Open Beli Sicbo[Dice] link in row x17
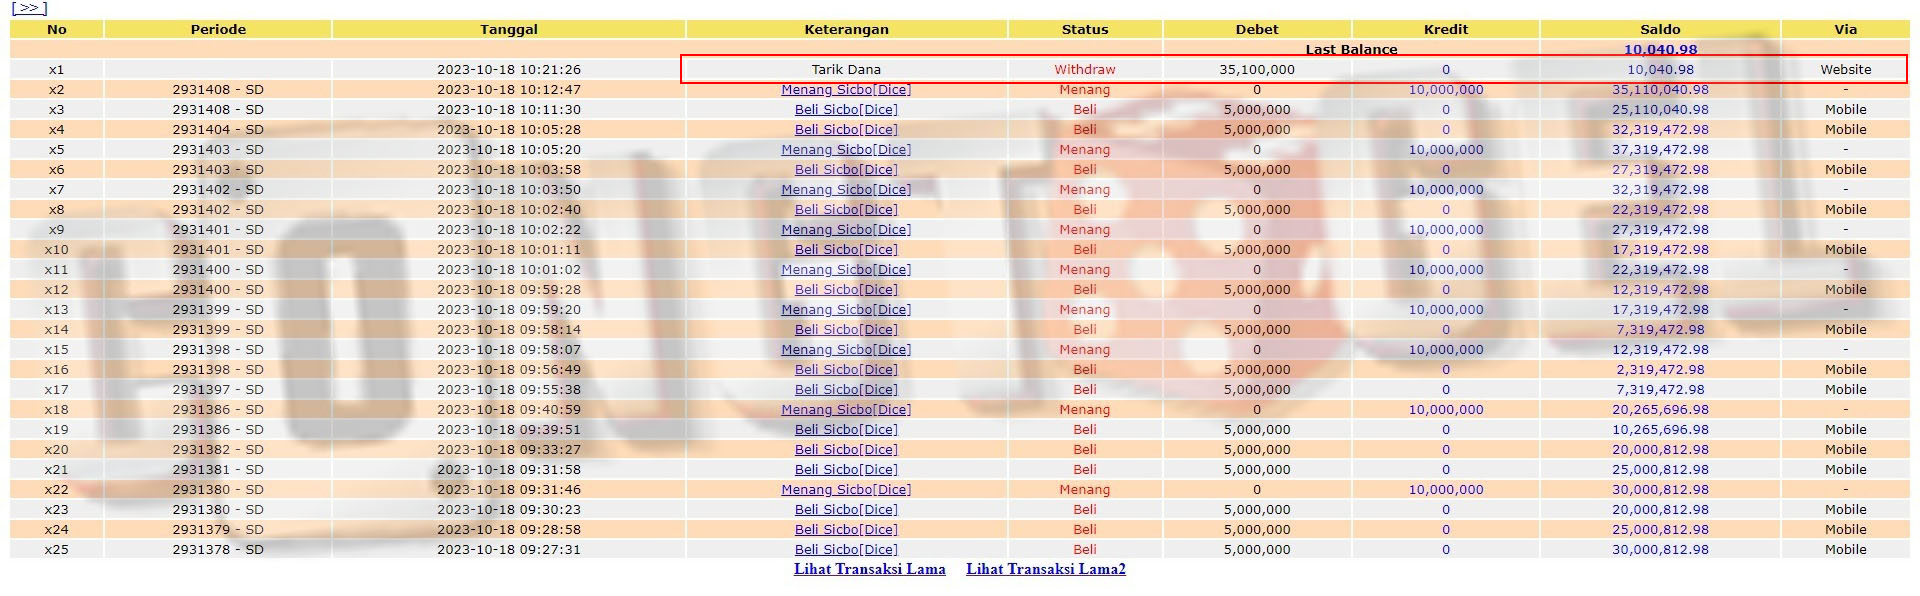The image size is (1920, 596). (846, 390)
